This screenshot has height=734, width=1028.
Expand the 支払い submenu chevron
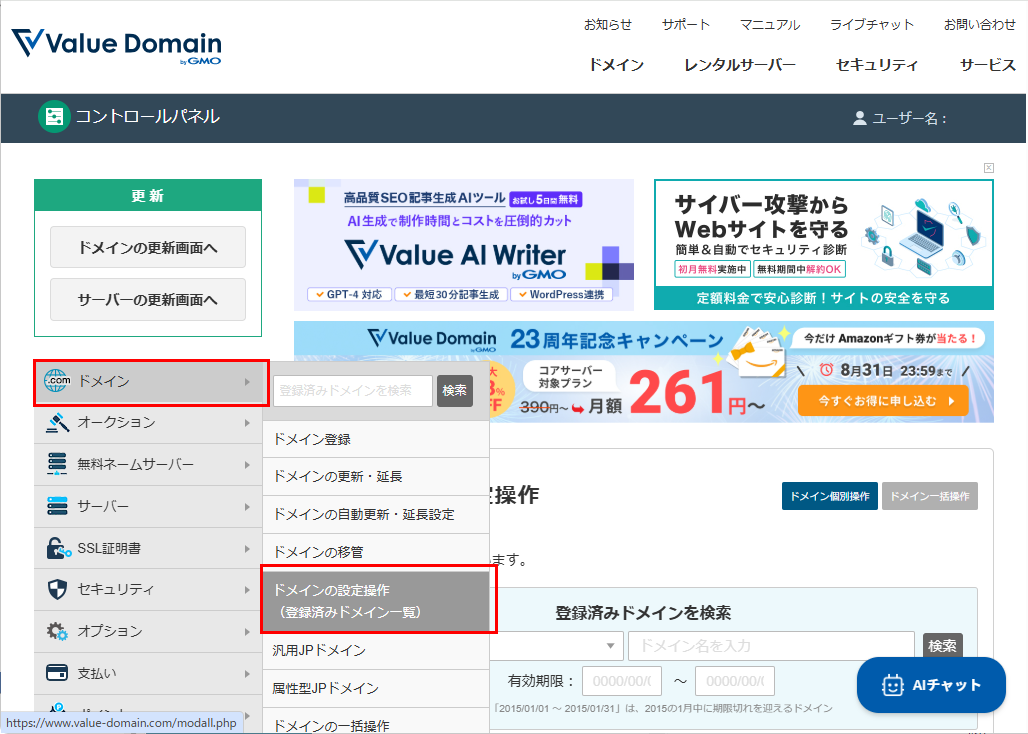(x=248, y=673)
